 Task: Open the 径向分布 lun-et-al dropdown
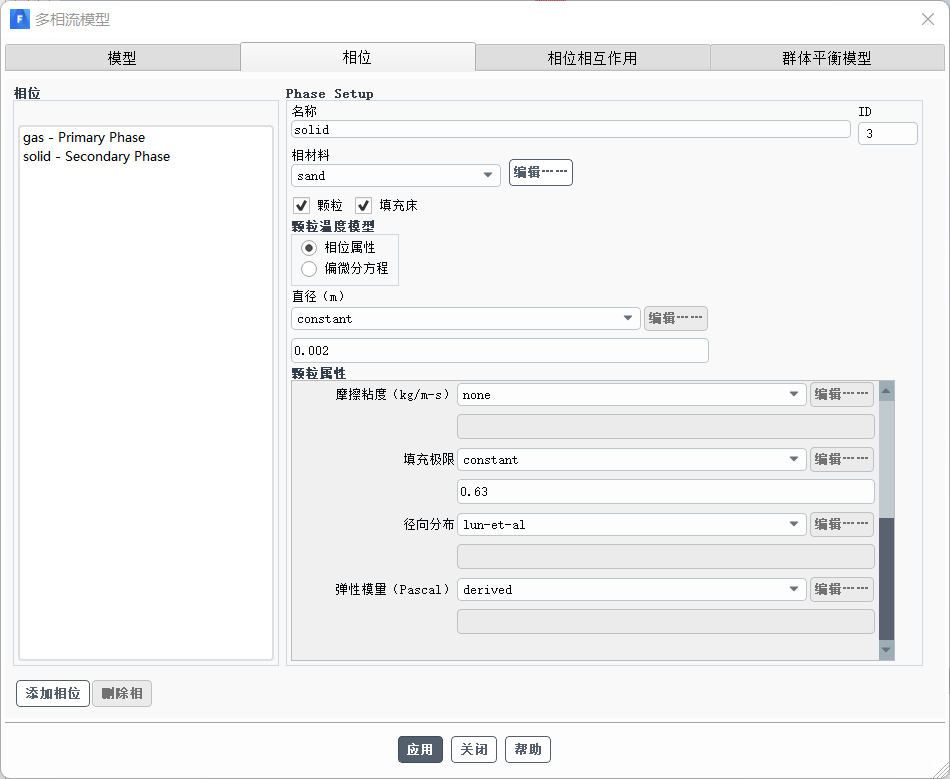point(631,524)
